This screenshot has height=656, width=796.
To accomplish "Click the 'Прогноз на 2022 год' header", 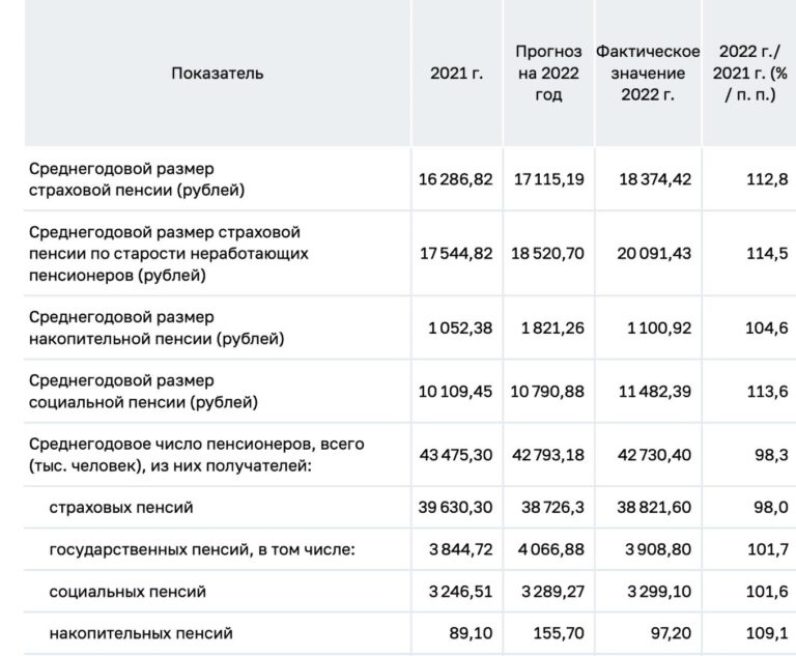I will click(x=548, y=73).
